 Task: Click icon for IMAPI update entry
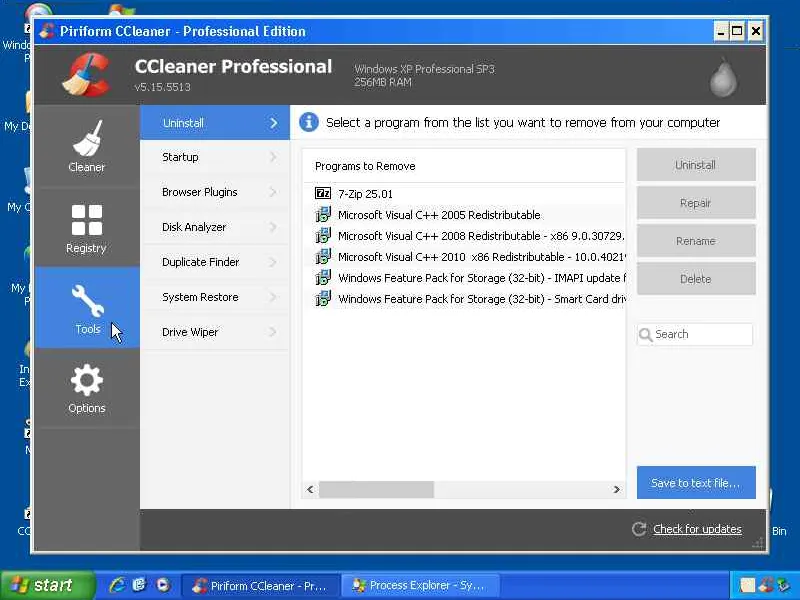[323, 277]
